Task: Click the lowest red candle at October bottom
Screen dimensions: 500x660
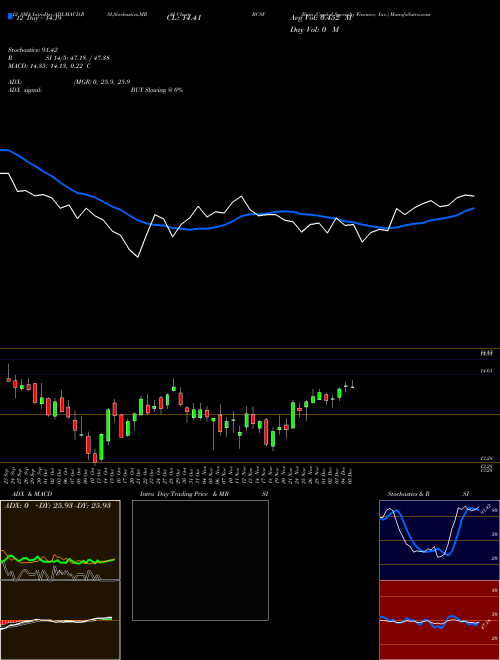Action: click(x=95, y=458)
